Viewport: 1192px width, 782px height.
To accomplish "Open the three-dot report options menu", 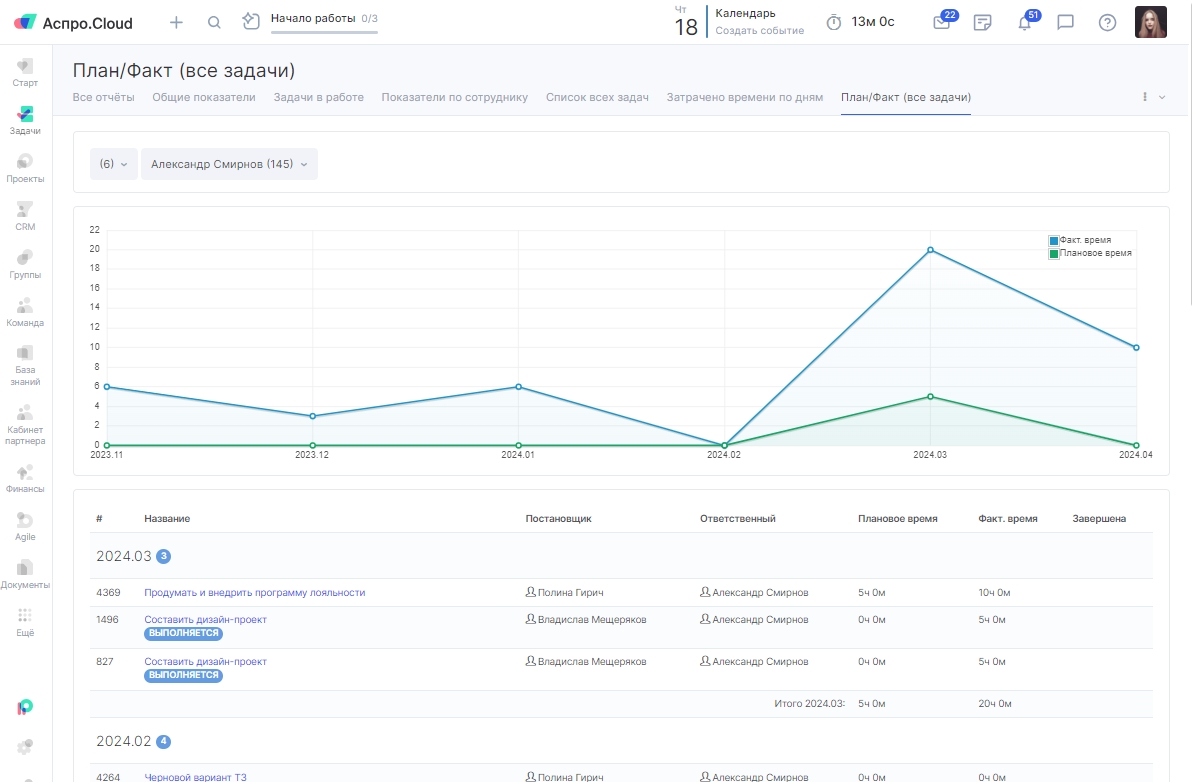I will tap(1145, 97).
